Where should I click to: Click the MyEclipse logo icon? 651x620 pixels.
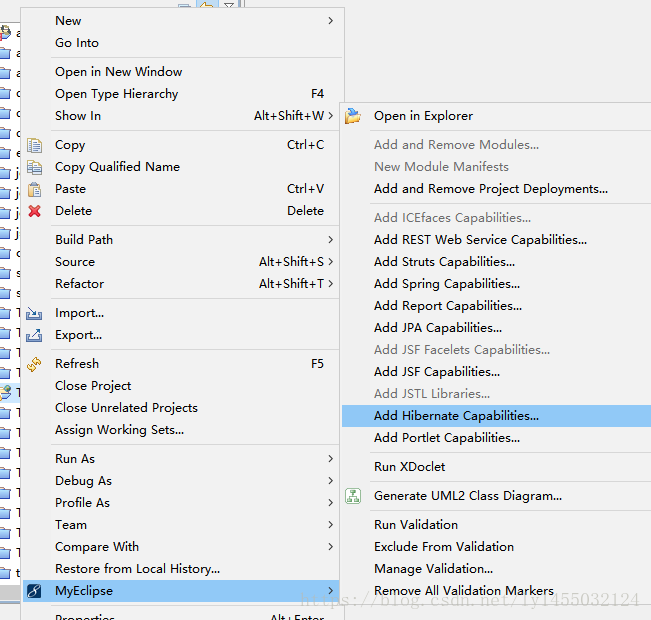[34, 591]
